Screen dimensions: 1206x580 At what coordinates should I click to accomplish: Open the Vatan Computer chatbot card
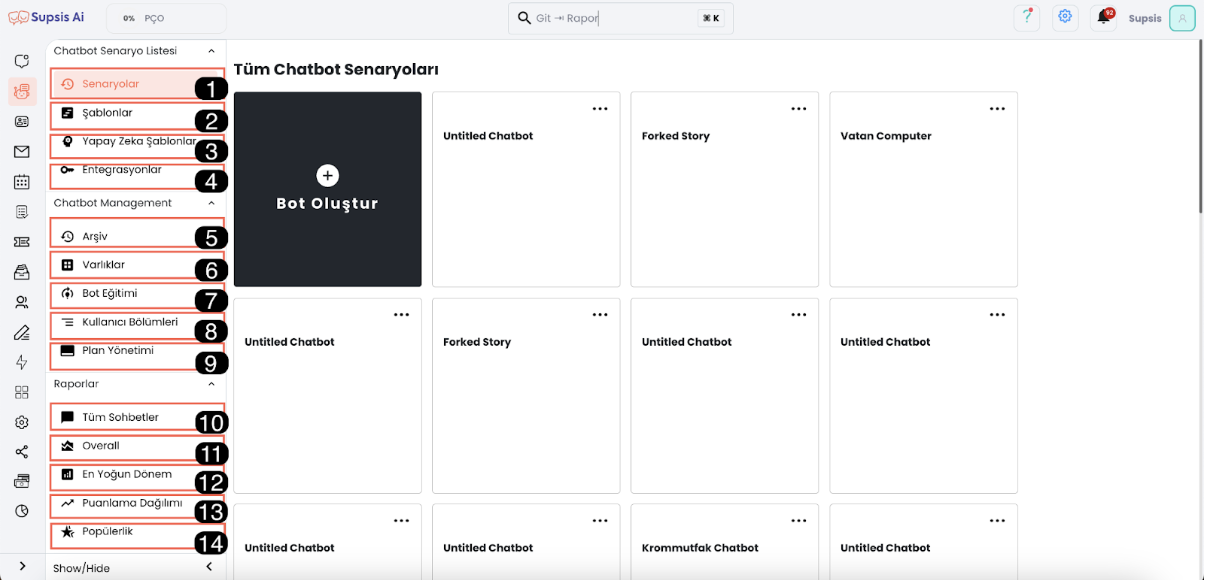(x=923, y=189)
